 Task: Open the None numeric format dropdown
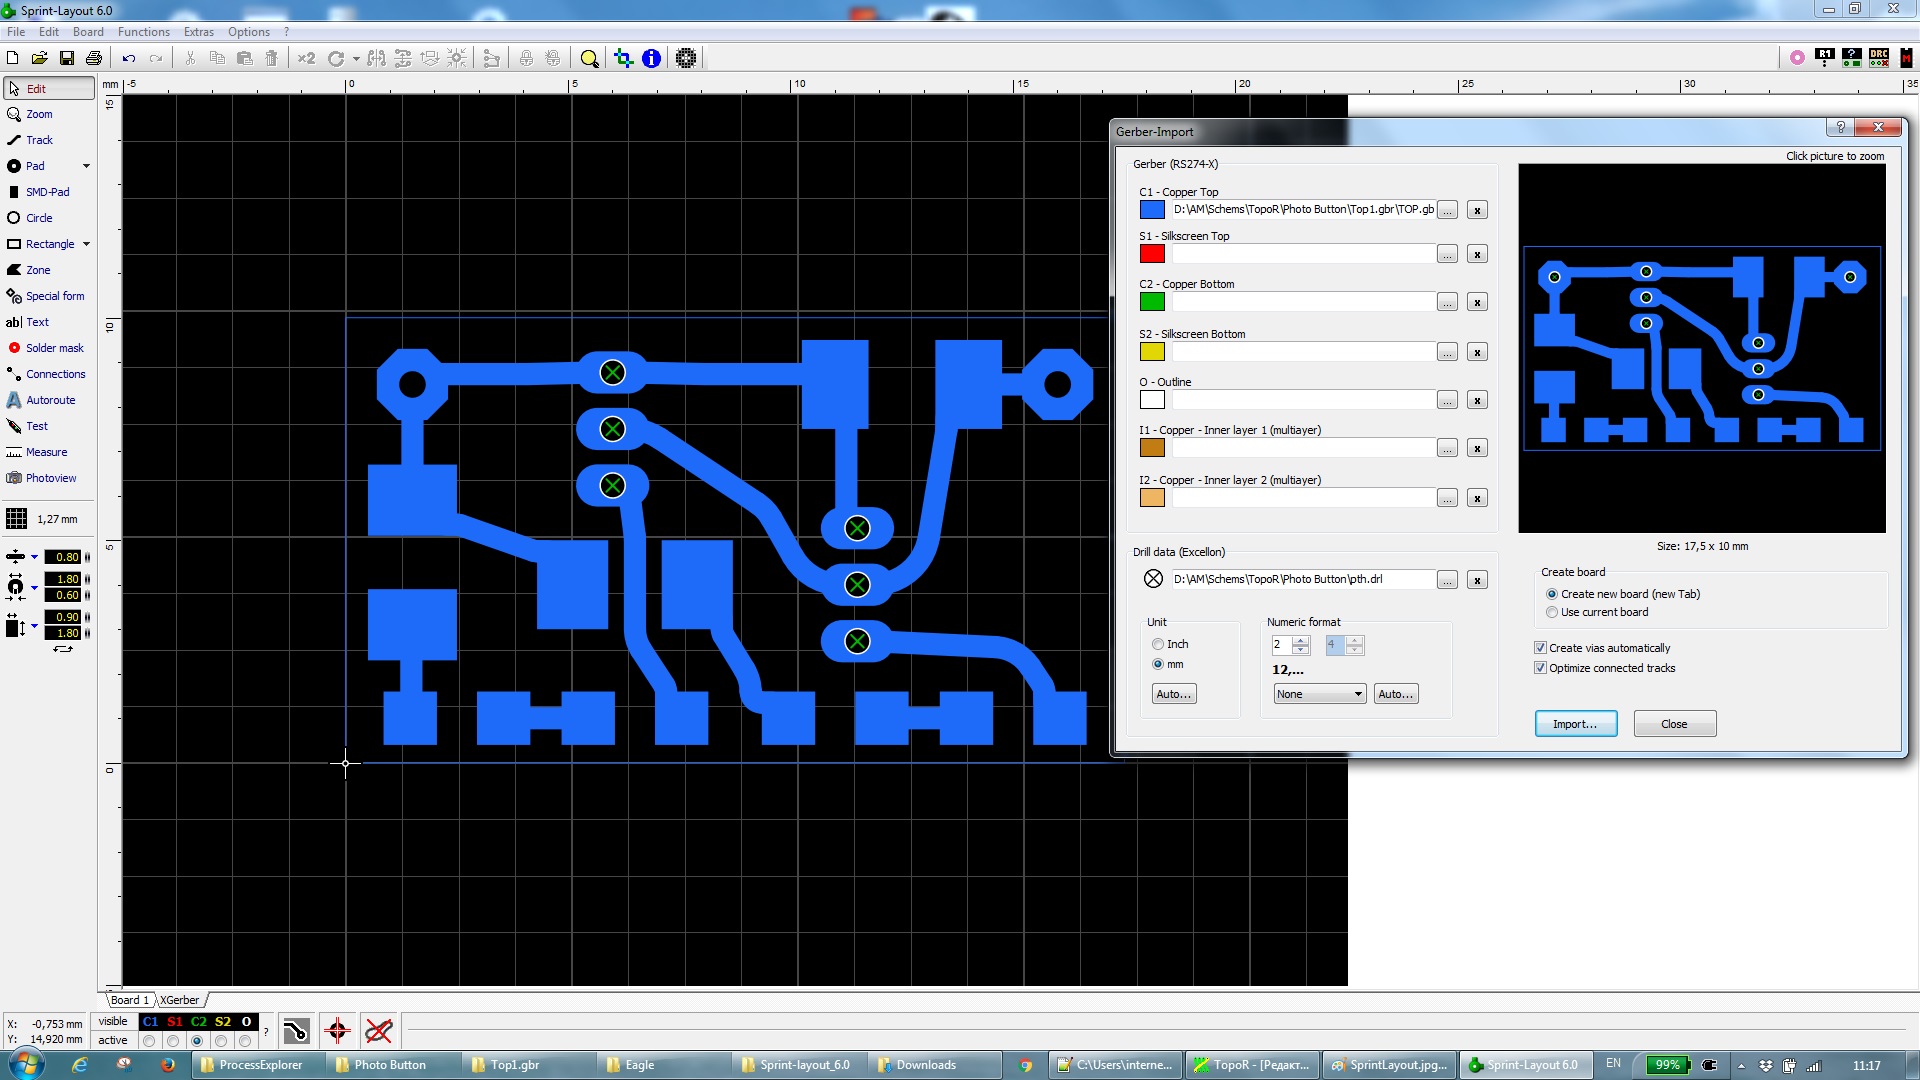(1319, 694)
